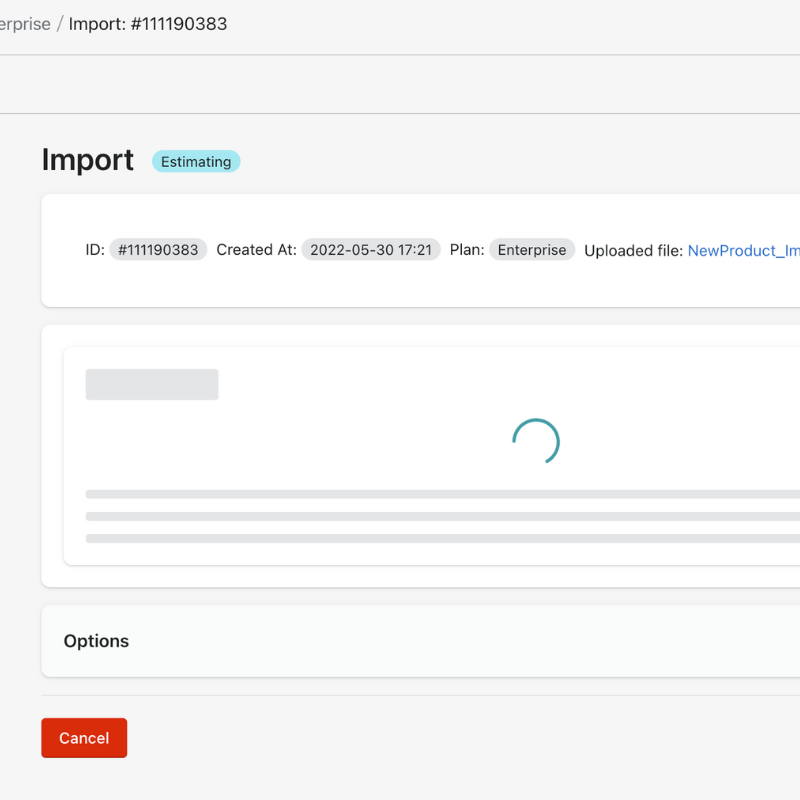Click the Import page heading
800x800 pixels.
point(88,160)
